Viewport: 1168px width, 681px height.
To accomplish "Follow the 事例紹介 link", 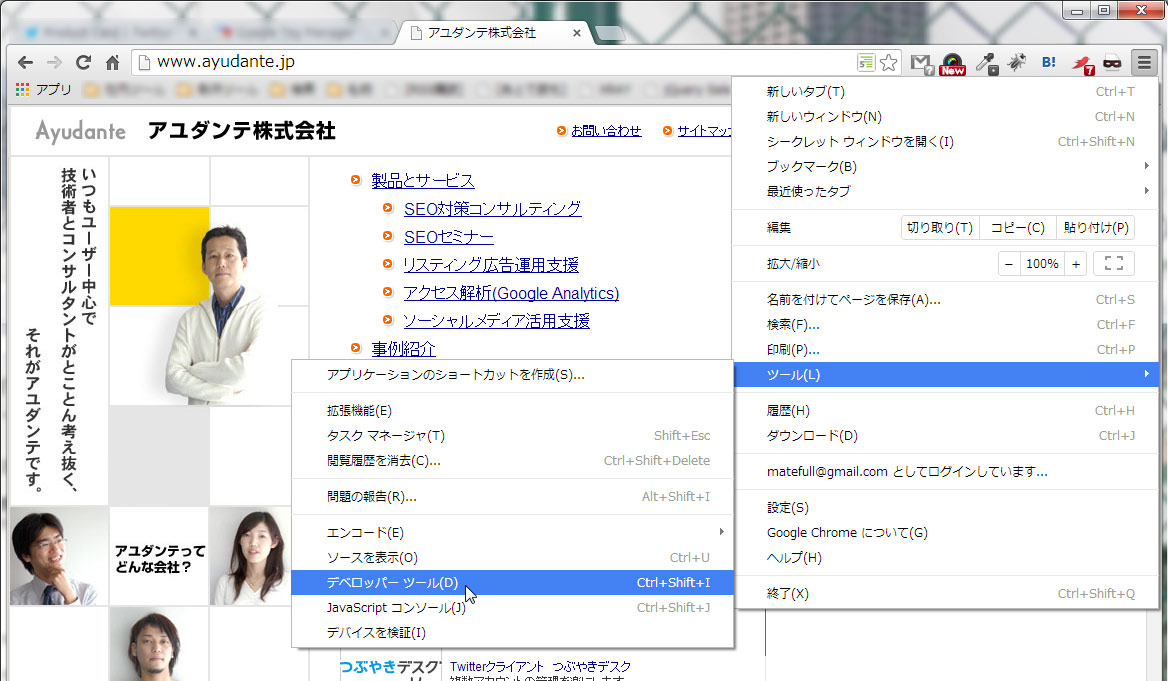I will tap(403, 349).
